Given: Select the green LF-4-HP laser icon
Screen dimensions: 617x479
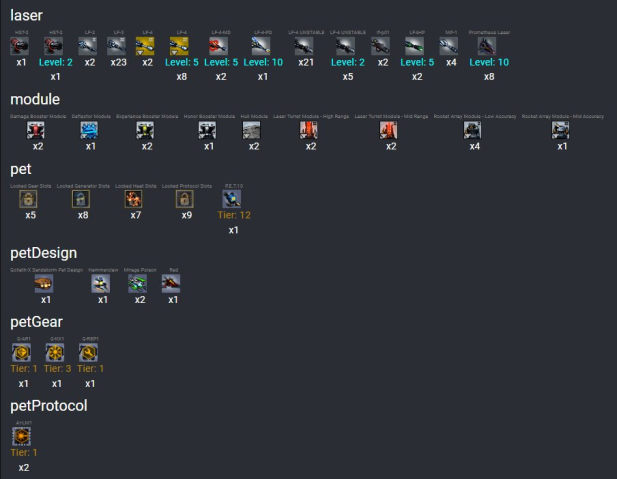Looking at the screenshot, I should (415, 46).
